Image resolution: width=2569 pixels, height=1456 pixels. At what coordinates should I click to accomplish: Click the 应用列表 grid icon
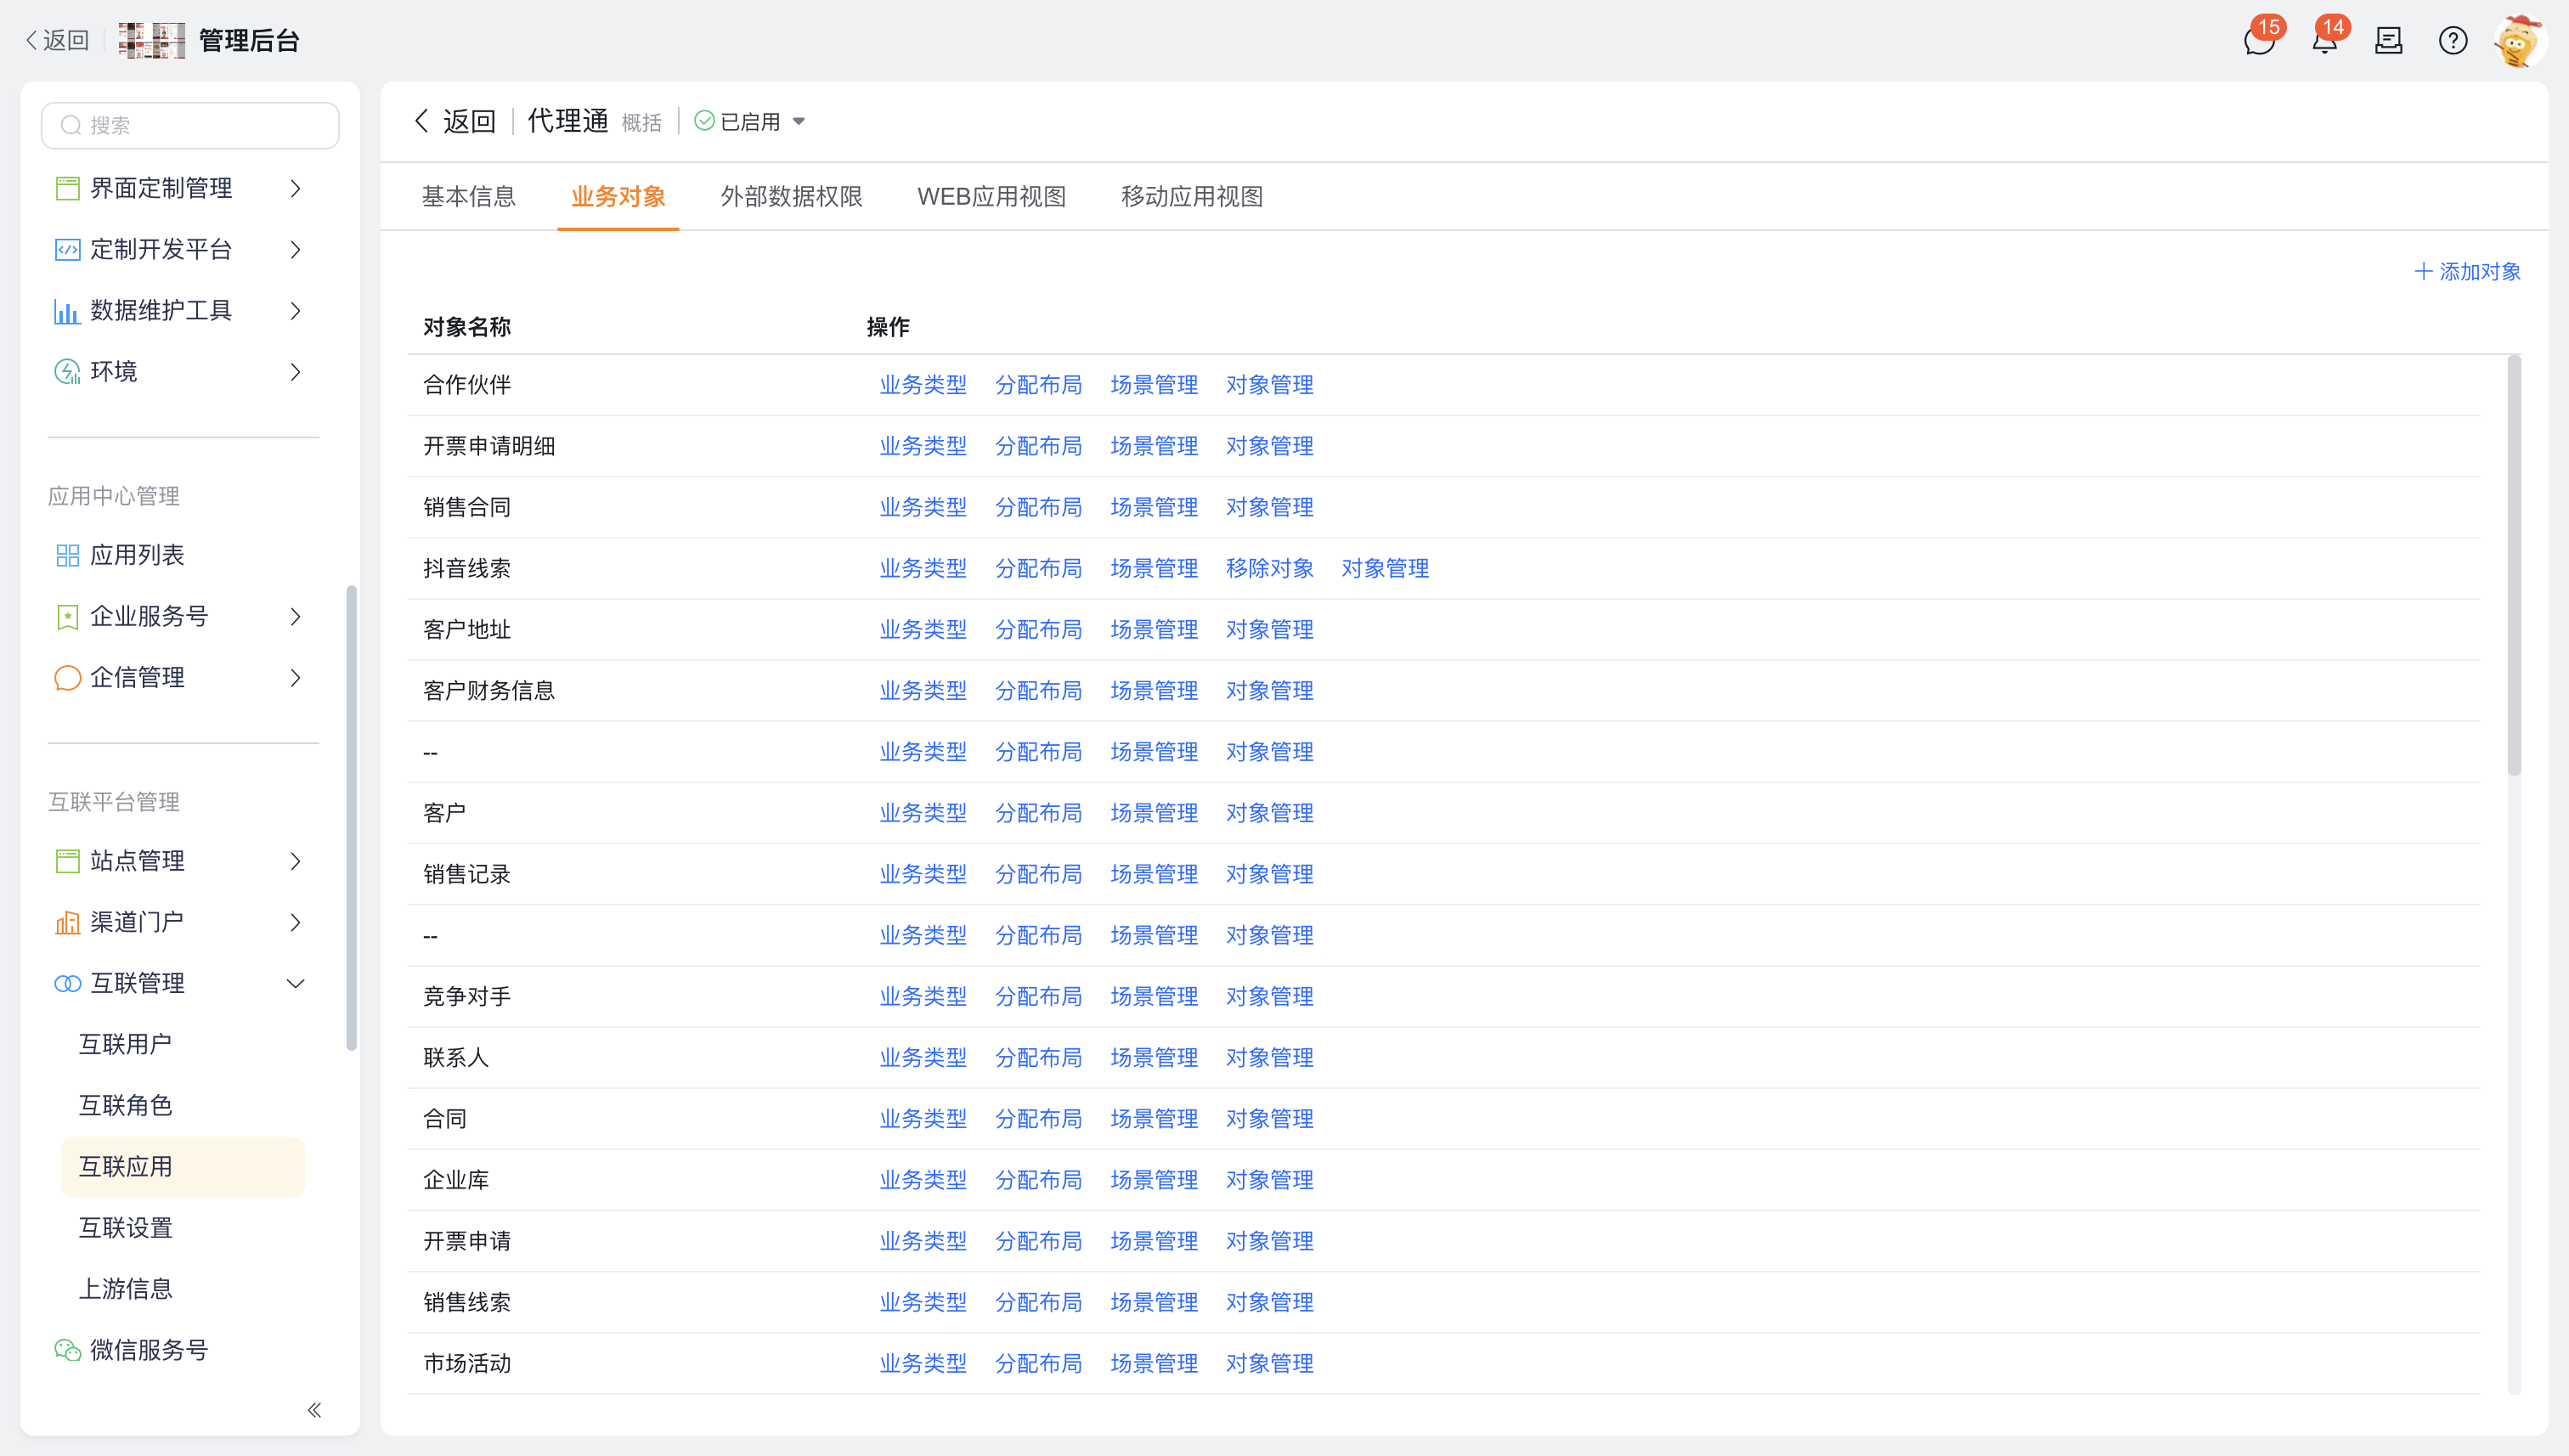[x=67, y=555]
